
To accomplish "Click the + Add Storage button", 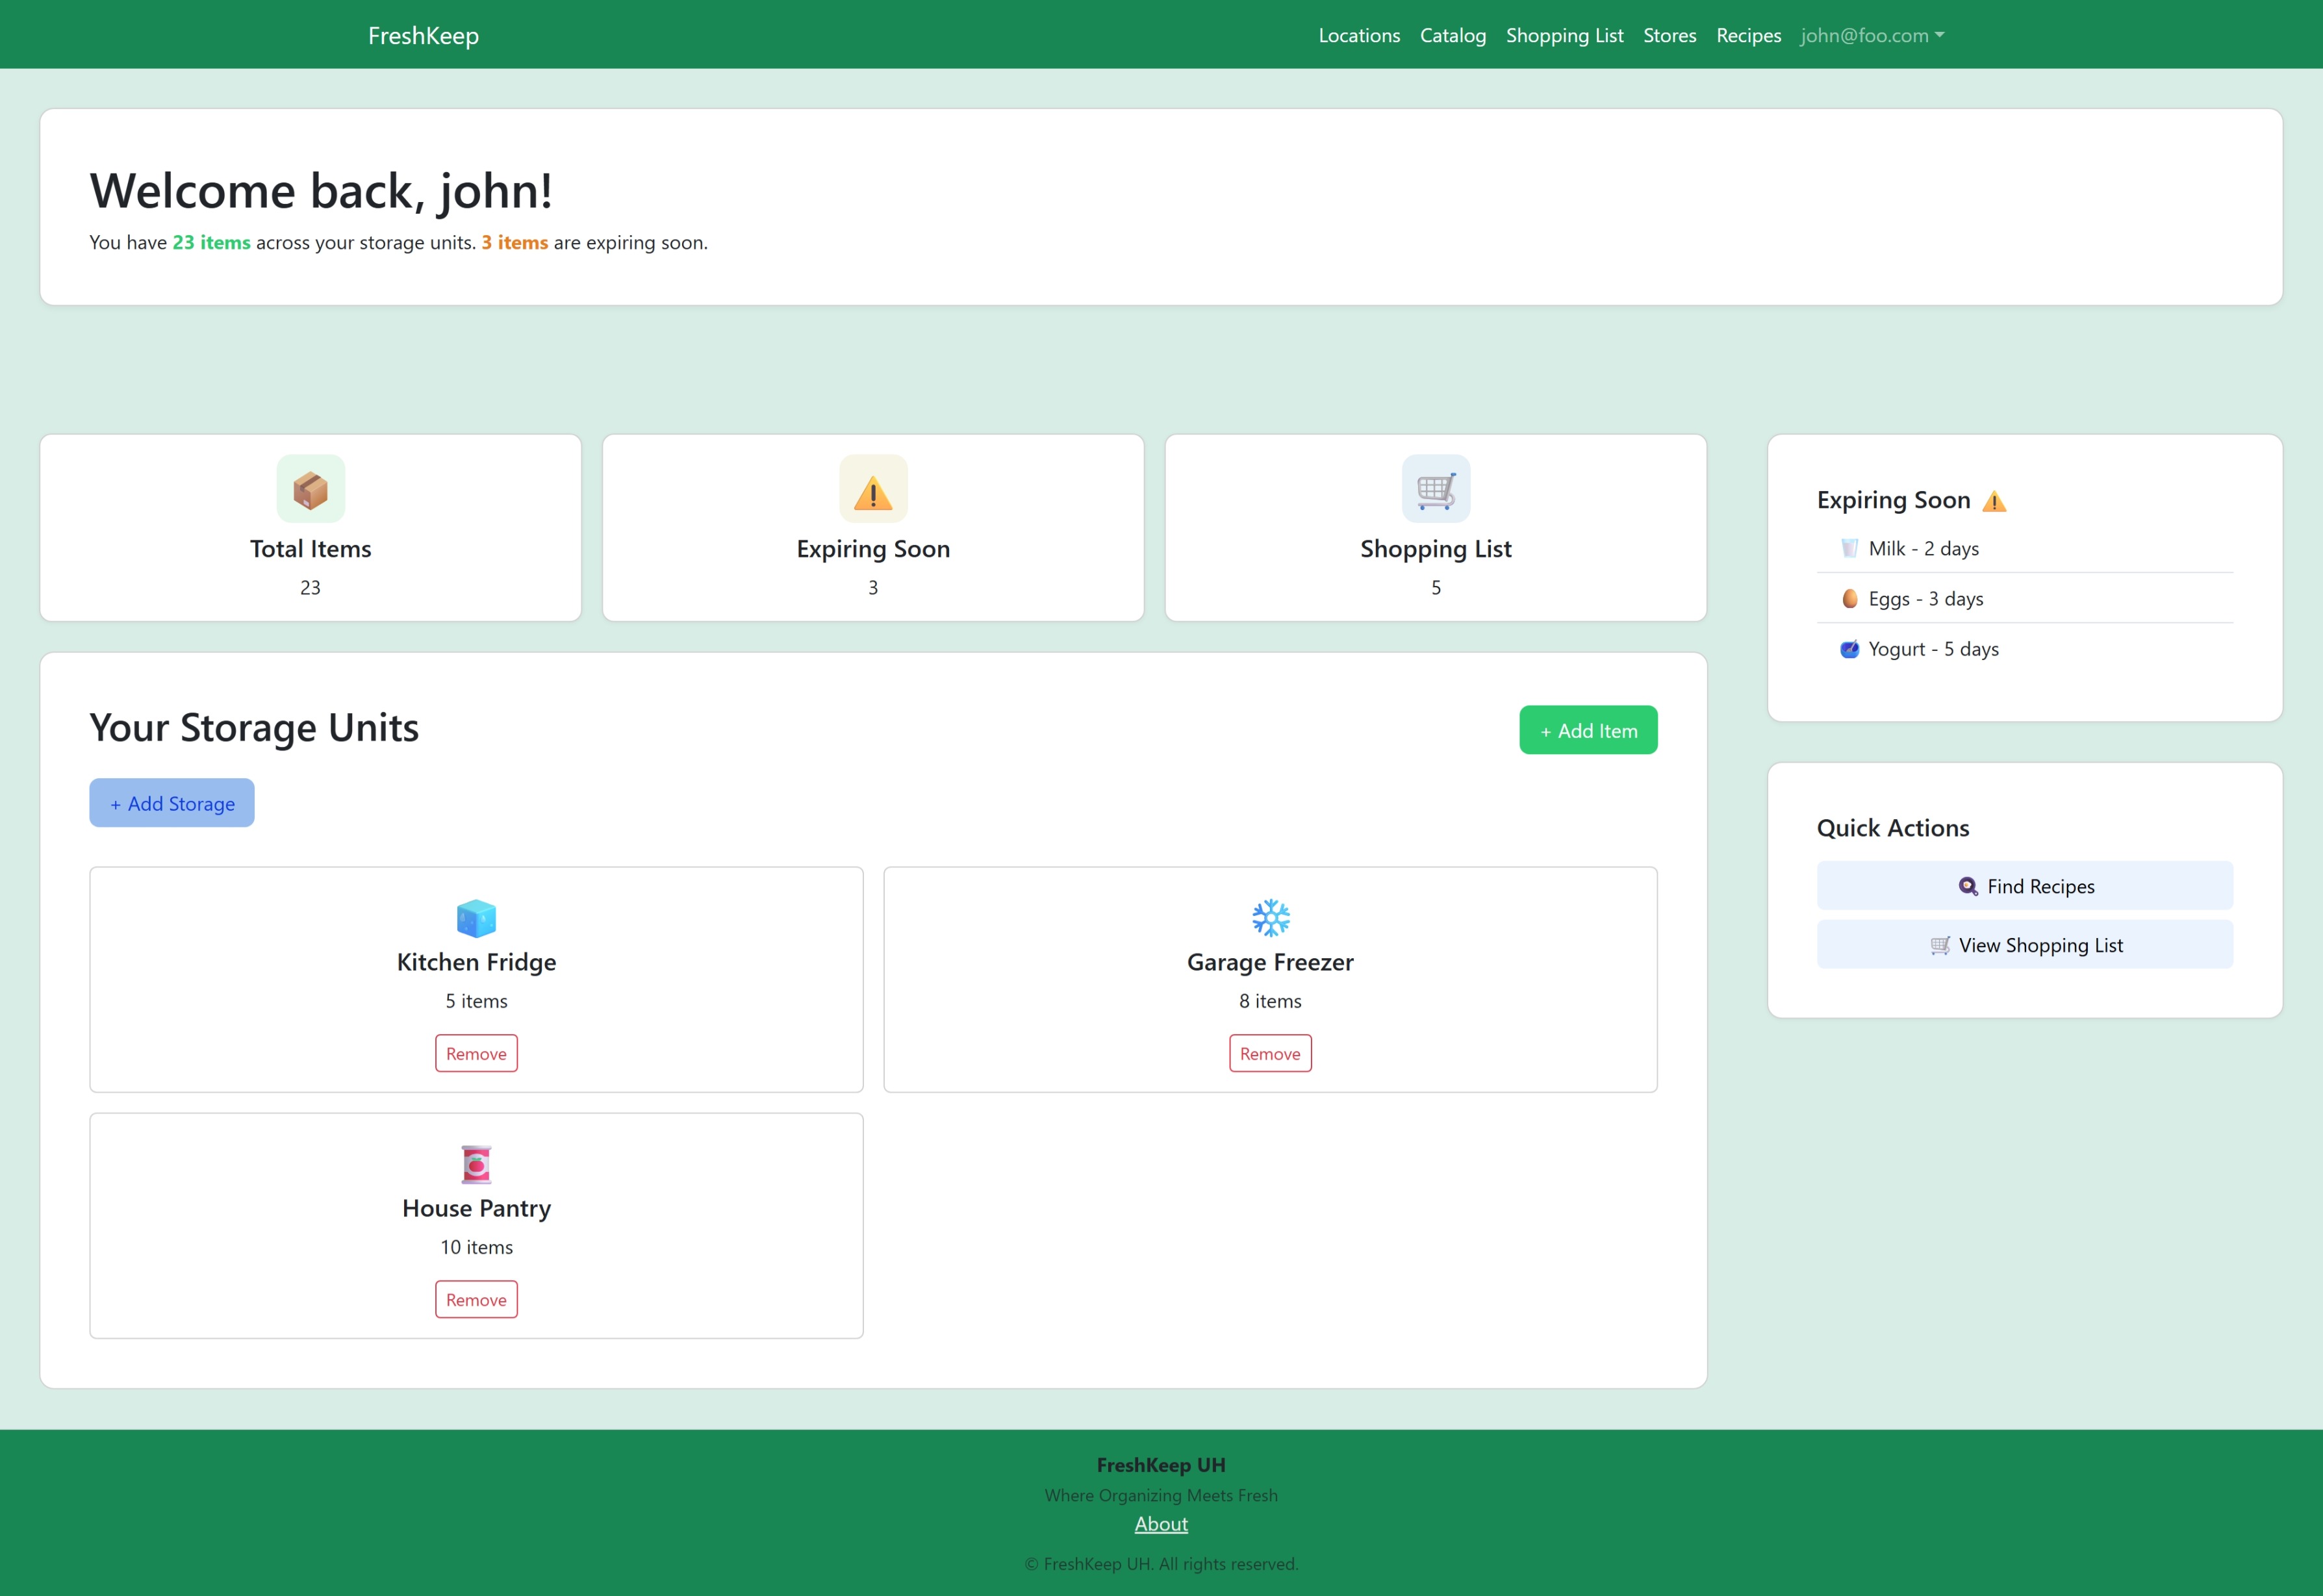I will [x=171, y=803].
